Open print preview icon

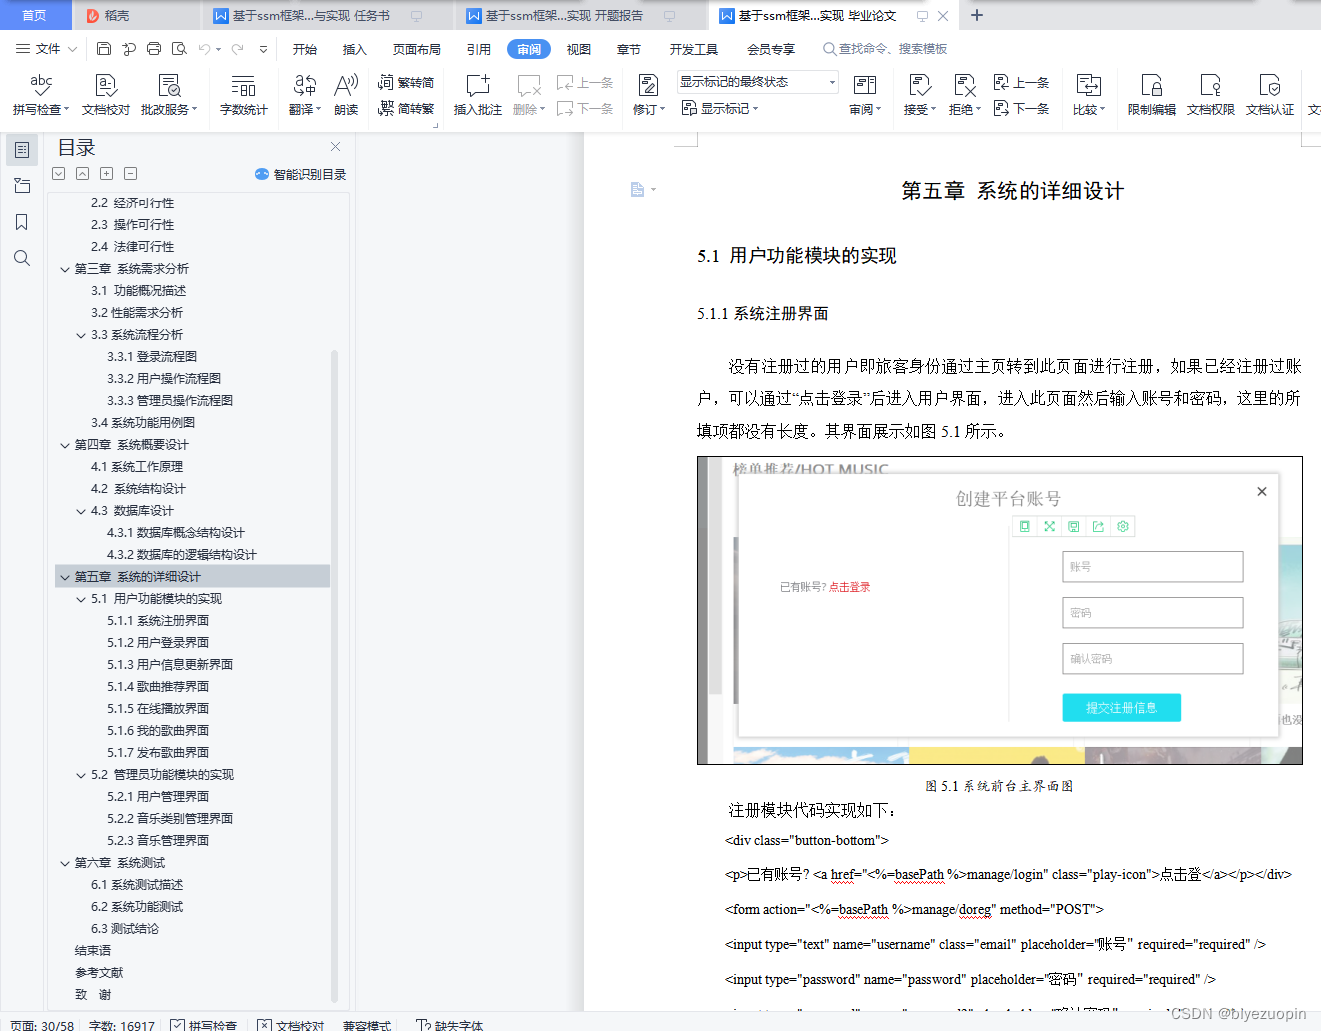179,48
